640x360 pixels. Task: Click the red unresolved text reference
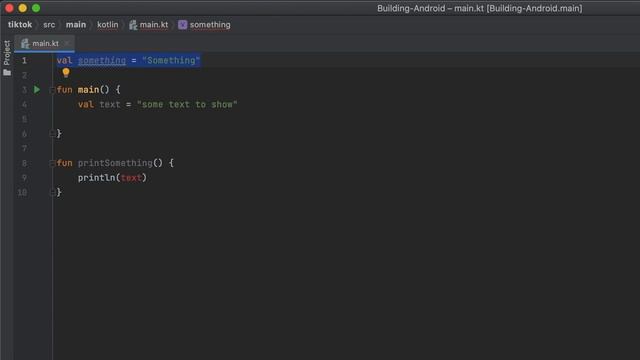(131, 178)
